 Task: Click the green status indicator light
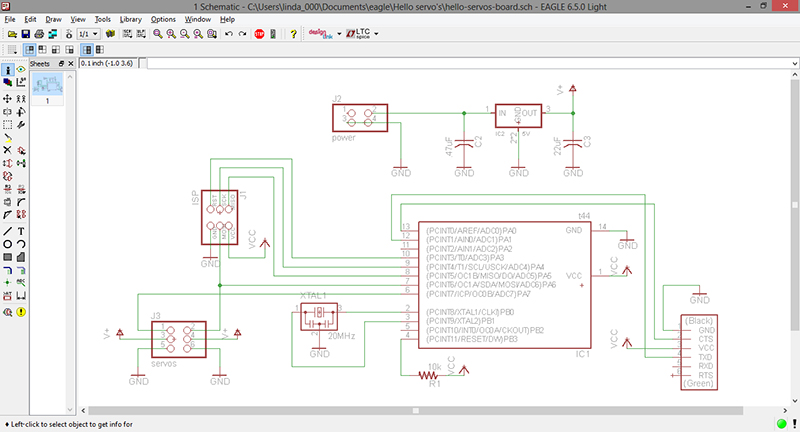[x=781, y=424]
